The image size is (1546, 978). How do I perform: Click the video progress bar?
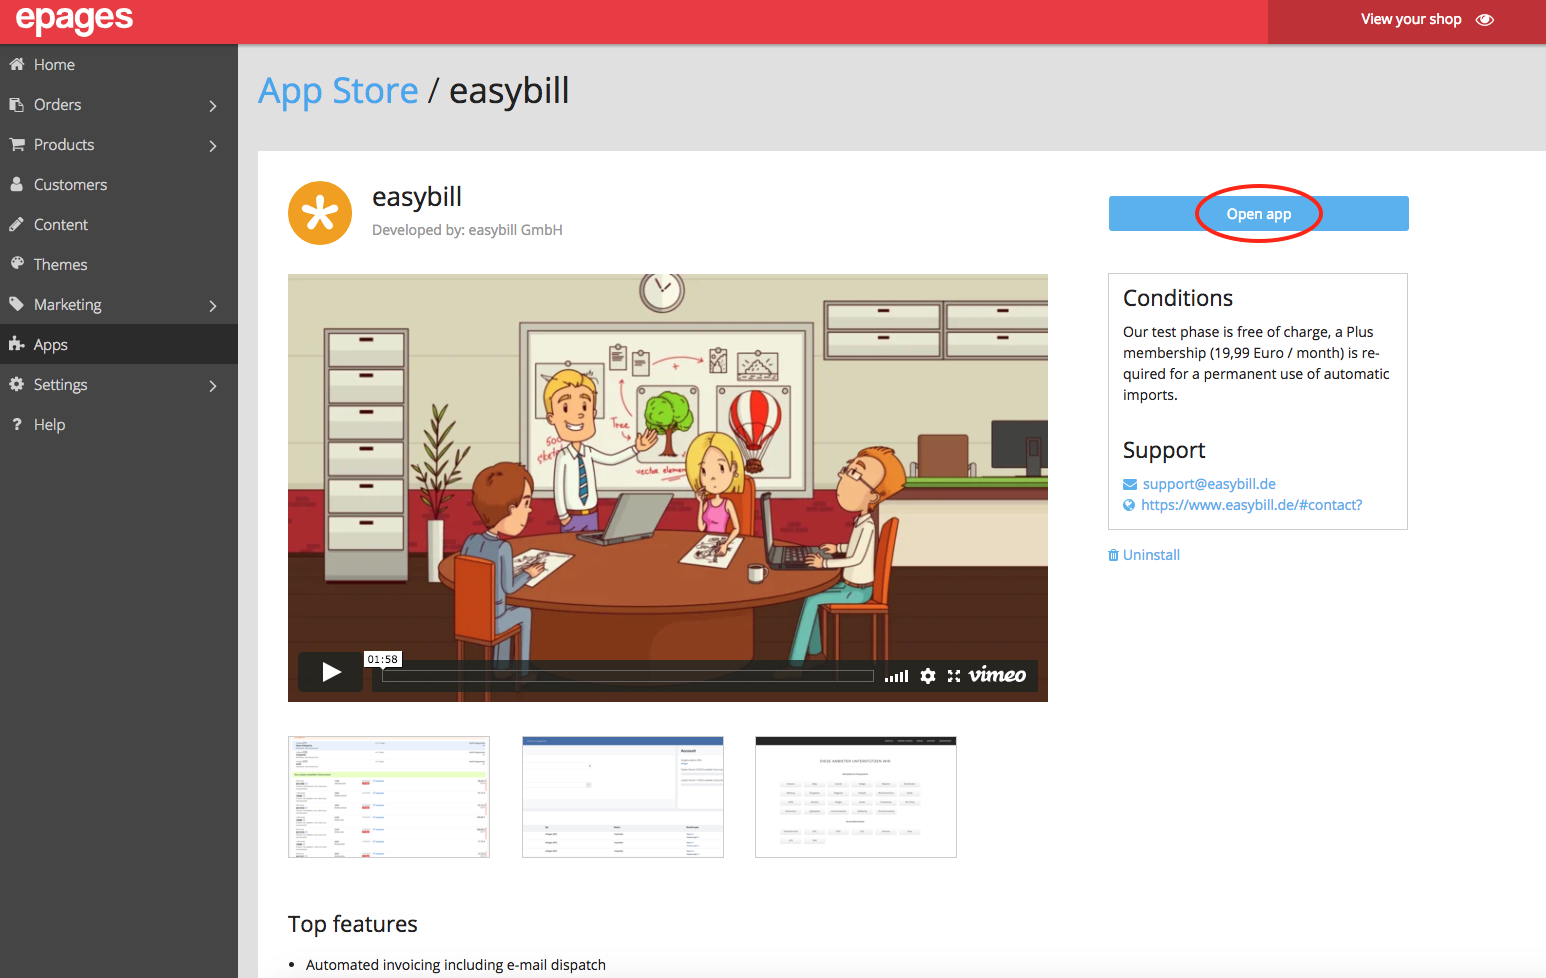coord(628,676)
